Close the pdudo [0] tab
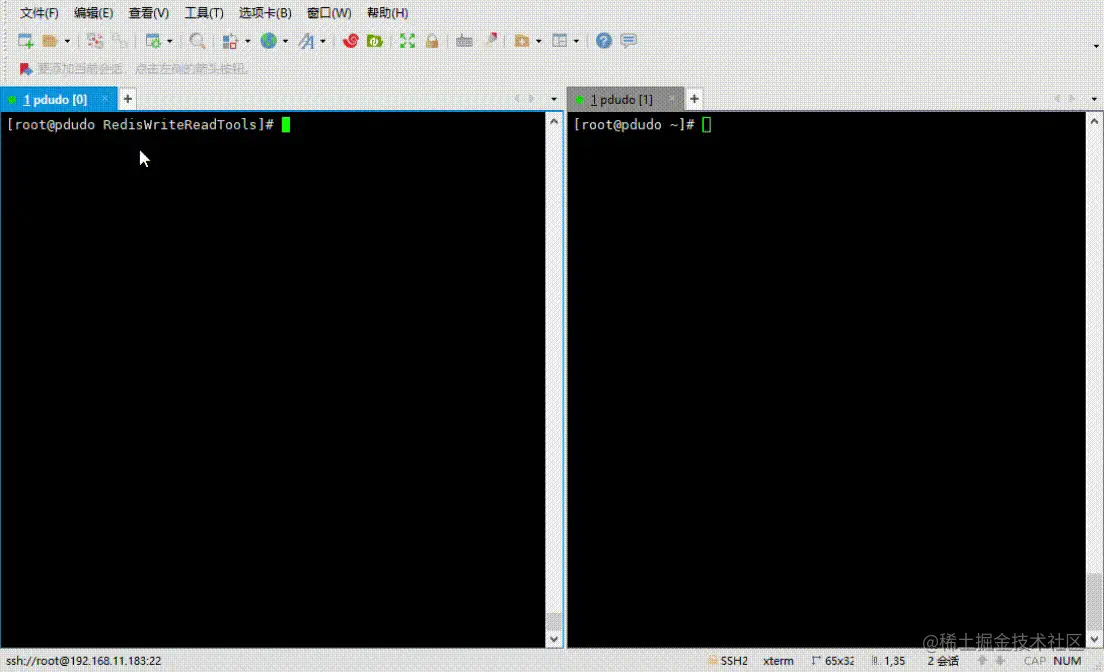Screen dimensions: 1104x672 (x=105, y=99)
